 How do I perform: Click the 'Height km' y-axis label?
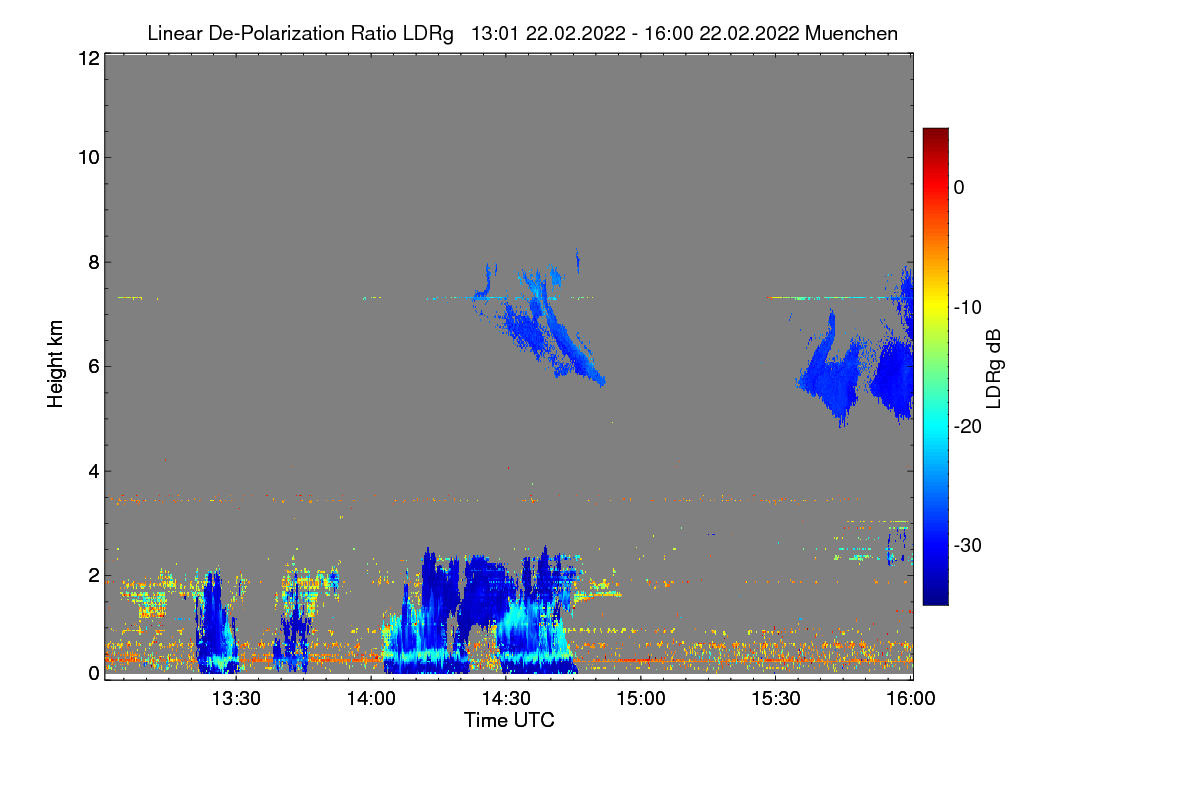55,364
